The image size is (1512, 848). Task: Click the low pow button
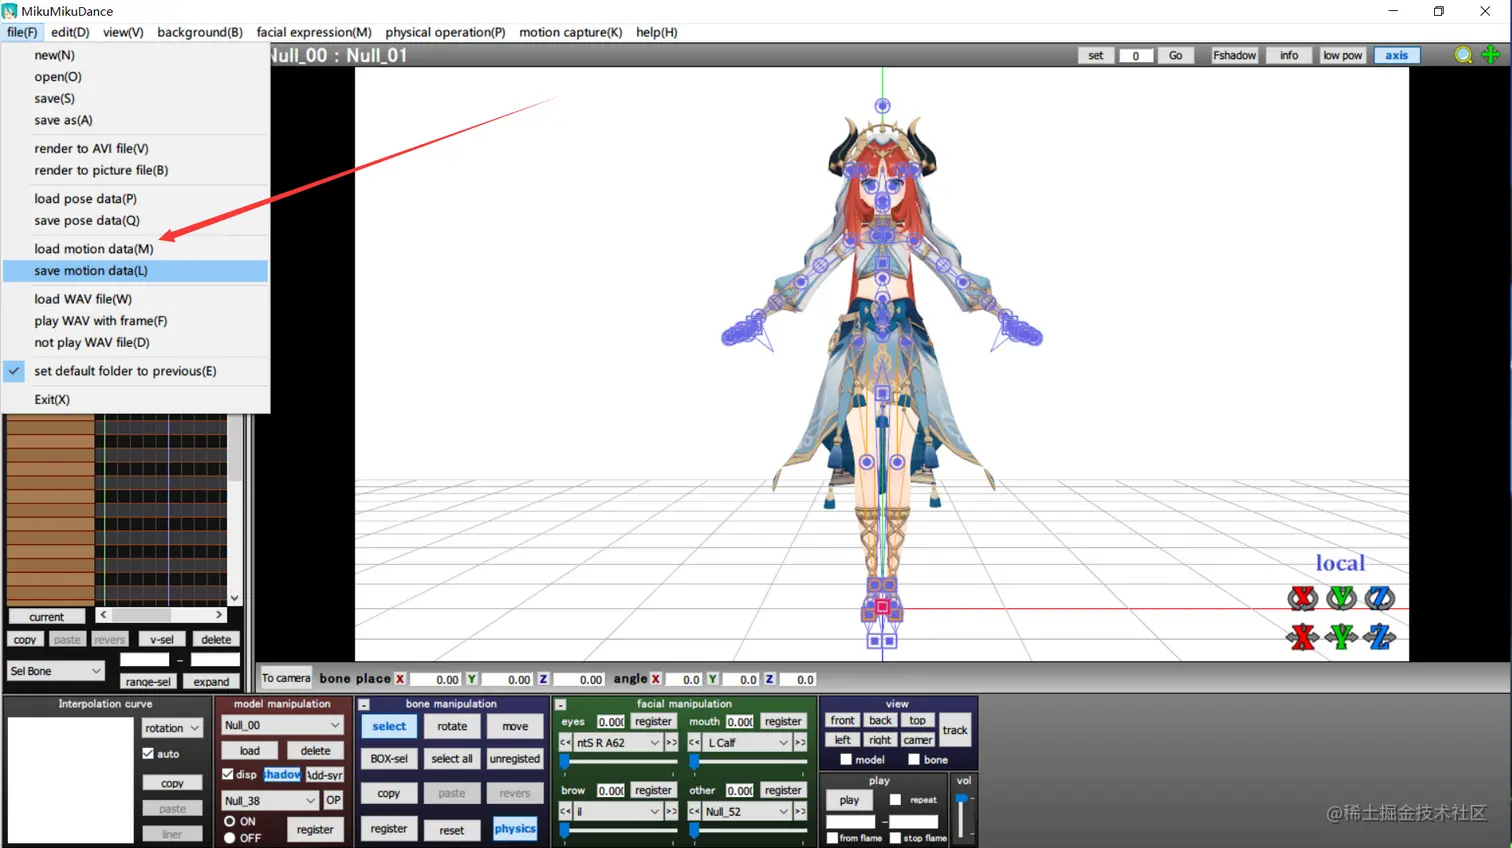(1342, 56)
